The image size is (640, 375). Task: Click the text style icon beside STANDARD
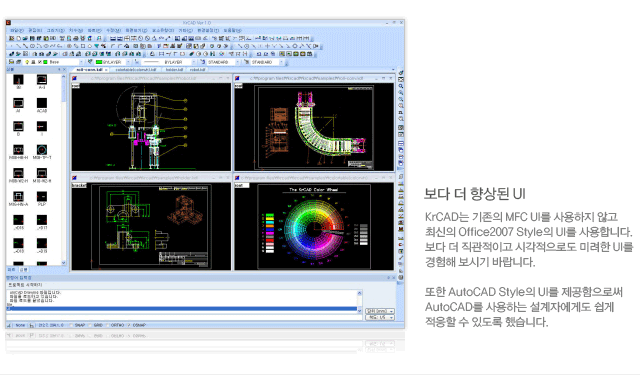coord(203,62)
